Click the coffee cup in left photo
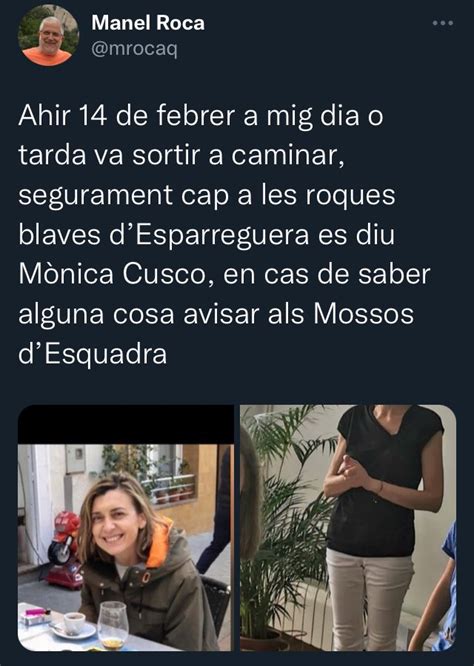 74,624
